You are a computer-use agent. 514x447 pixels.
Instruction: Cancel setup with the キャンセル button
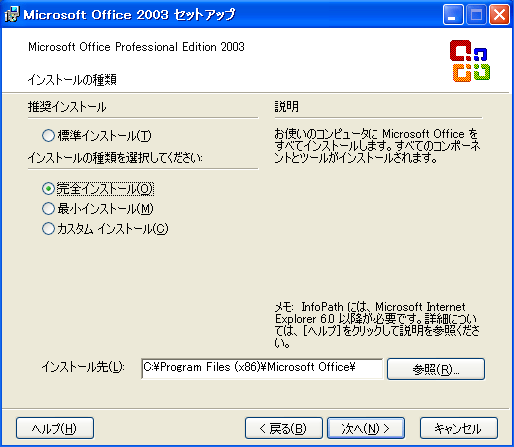coord(459,428)
